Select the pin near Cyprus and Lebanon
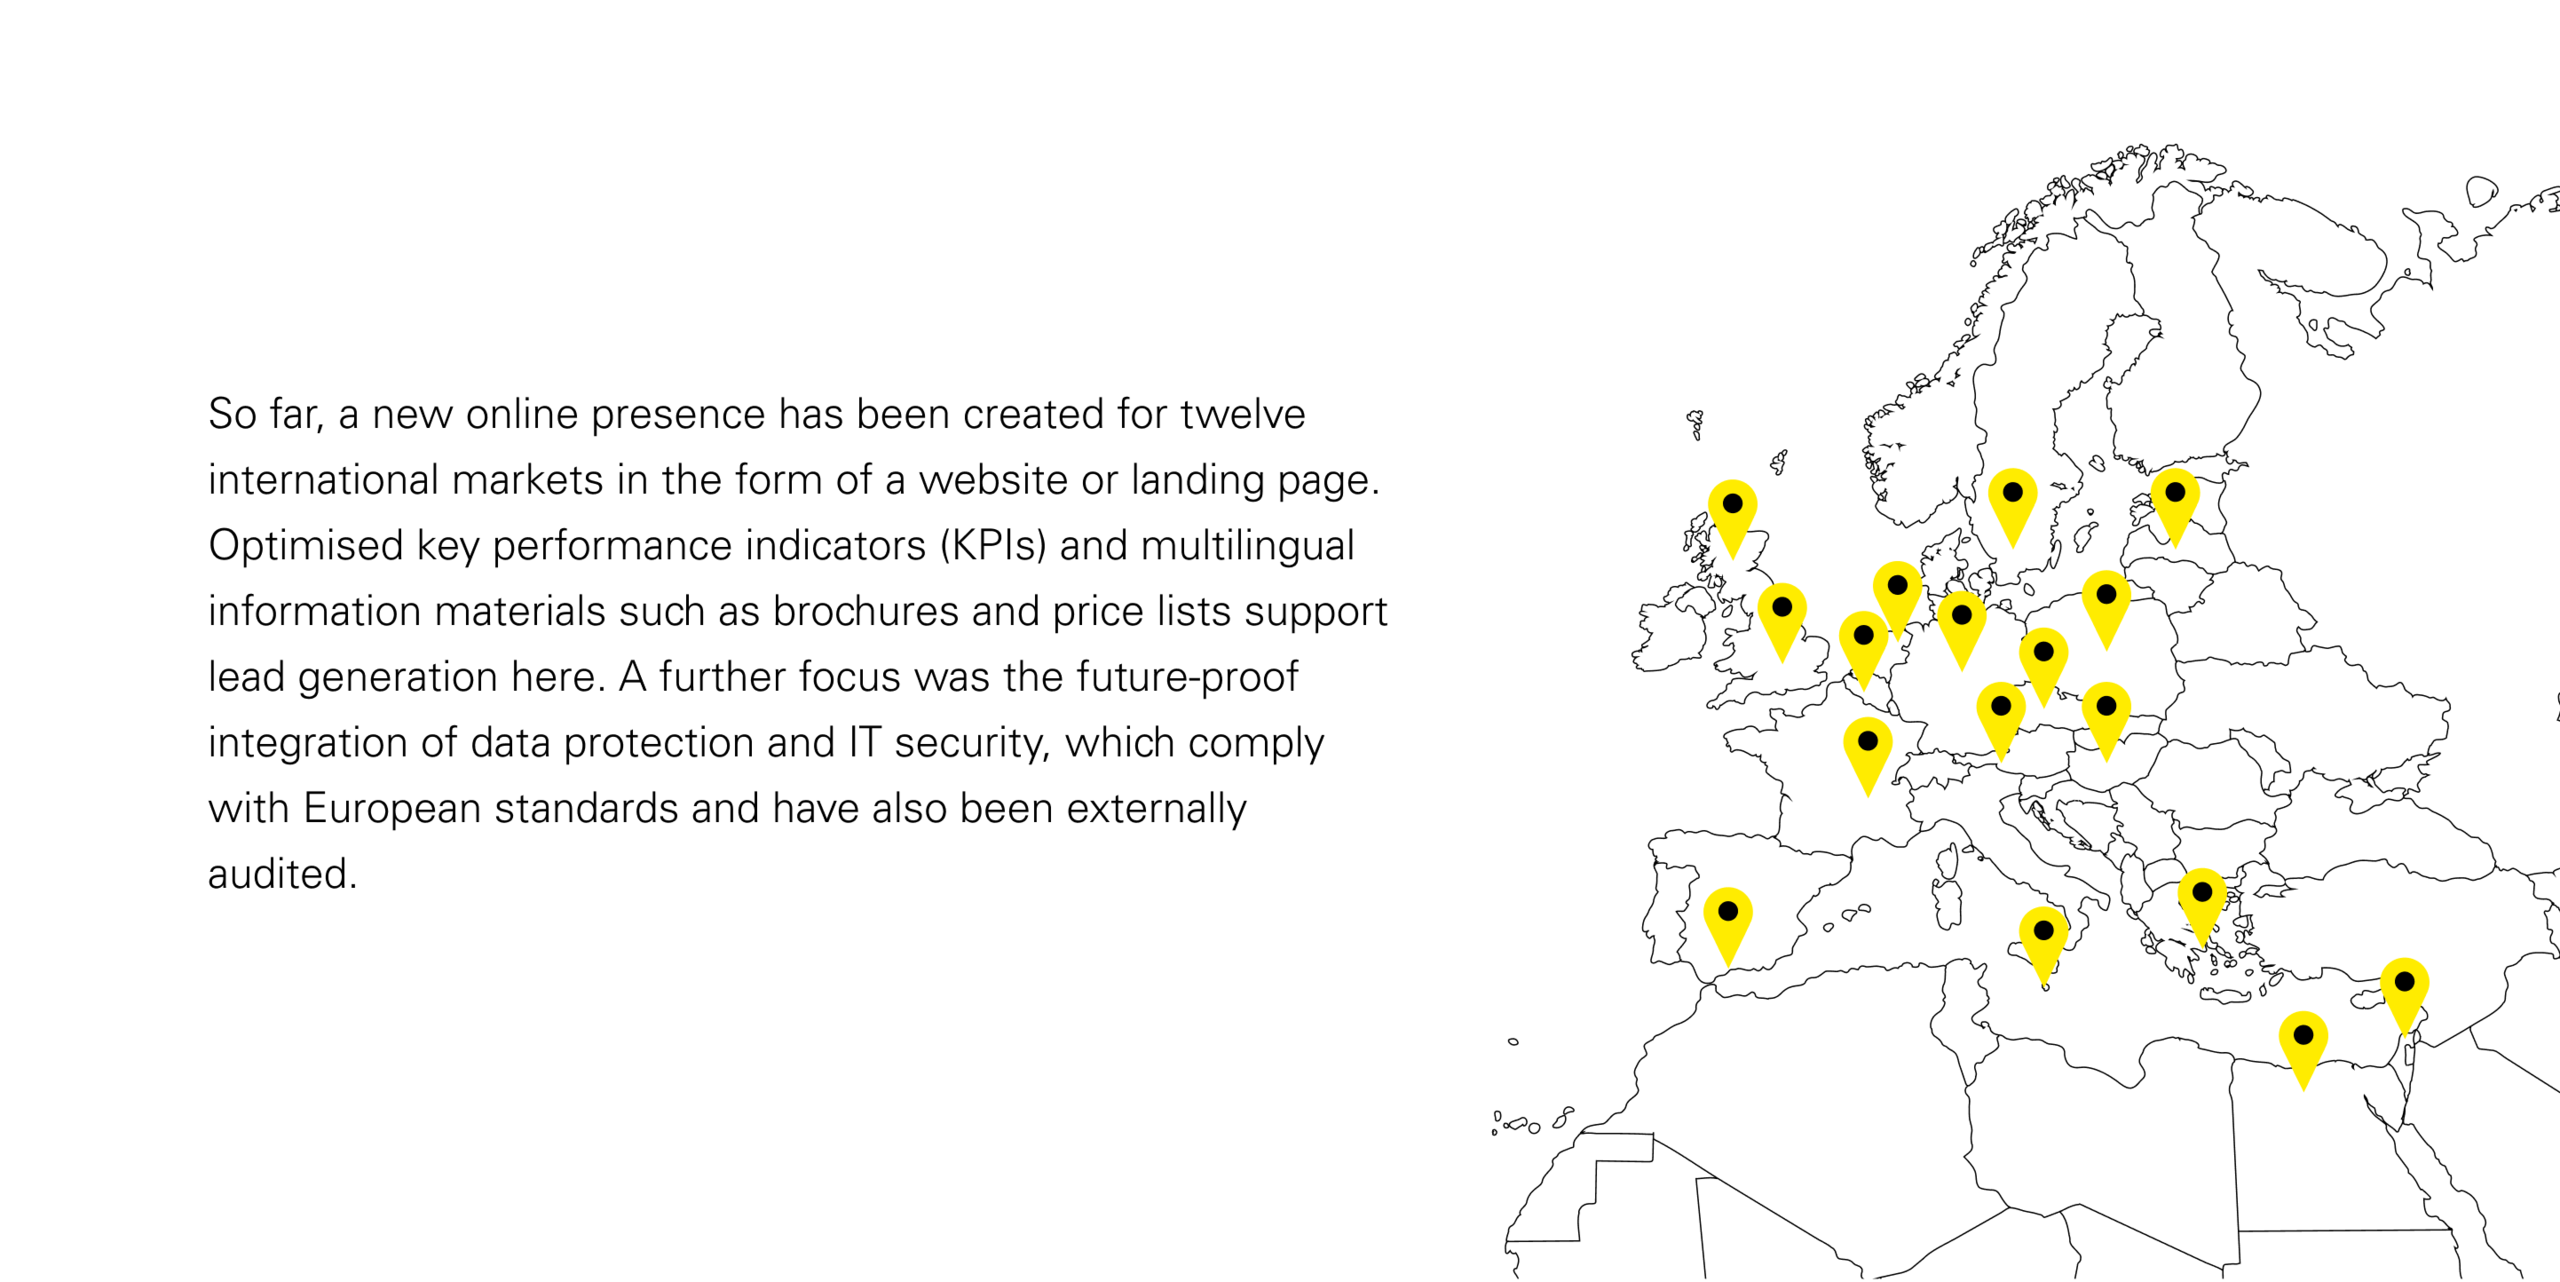The height and width of the screenshot is (1282, 2560). click(x=2405, y=995)
